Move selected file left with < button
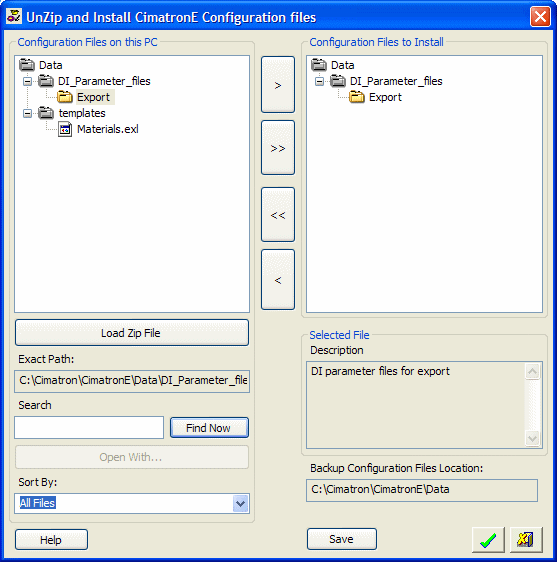Image resolution: width=557 pixels, height=562 pixels. pyautogui.click(x=278, y=280)
